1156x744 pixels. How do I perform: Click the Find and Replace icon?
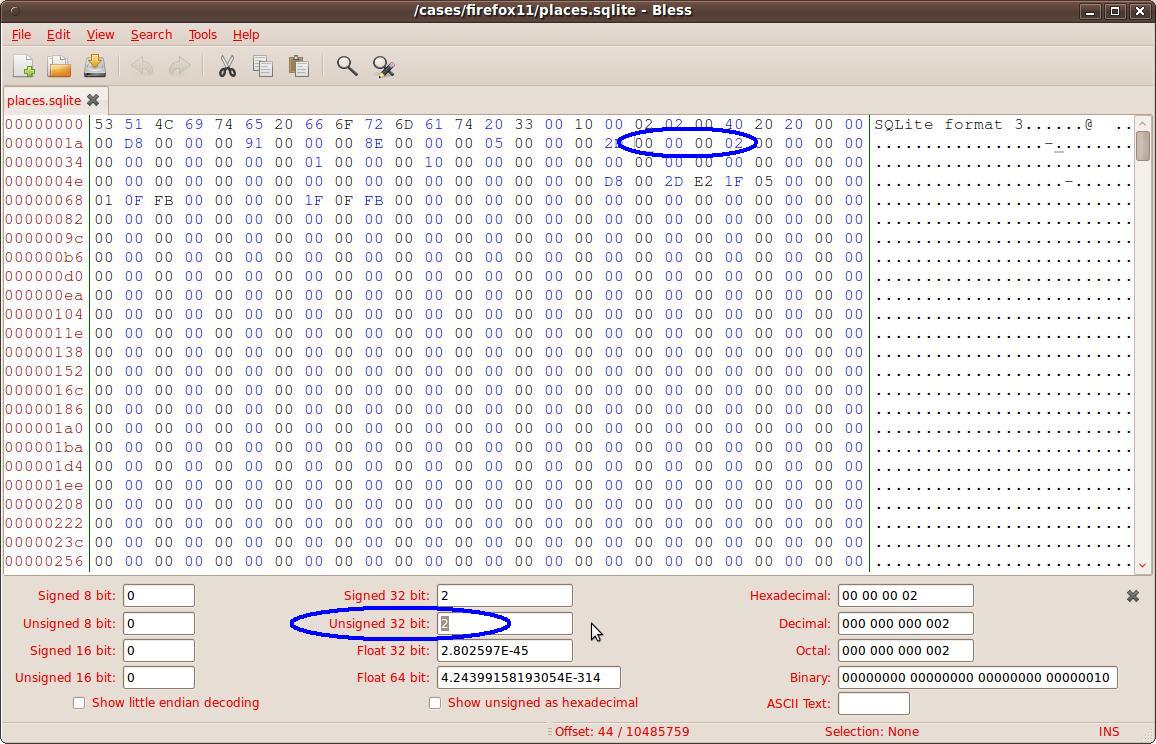[383, 66]
